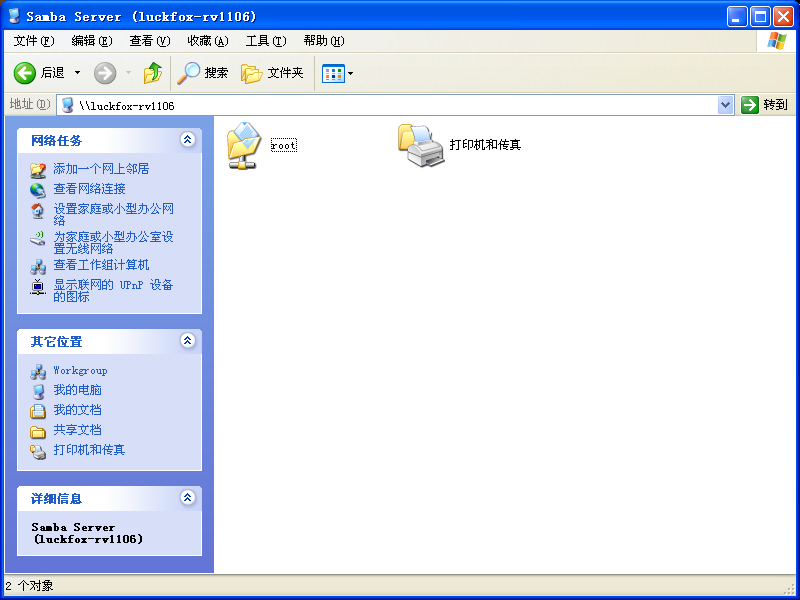Click the 共享文档 folder icon

coord(38,432)
